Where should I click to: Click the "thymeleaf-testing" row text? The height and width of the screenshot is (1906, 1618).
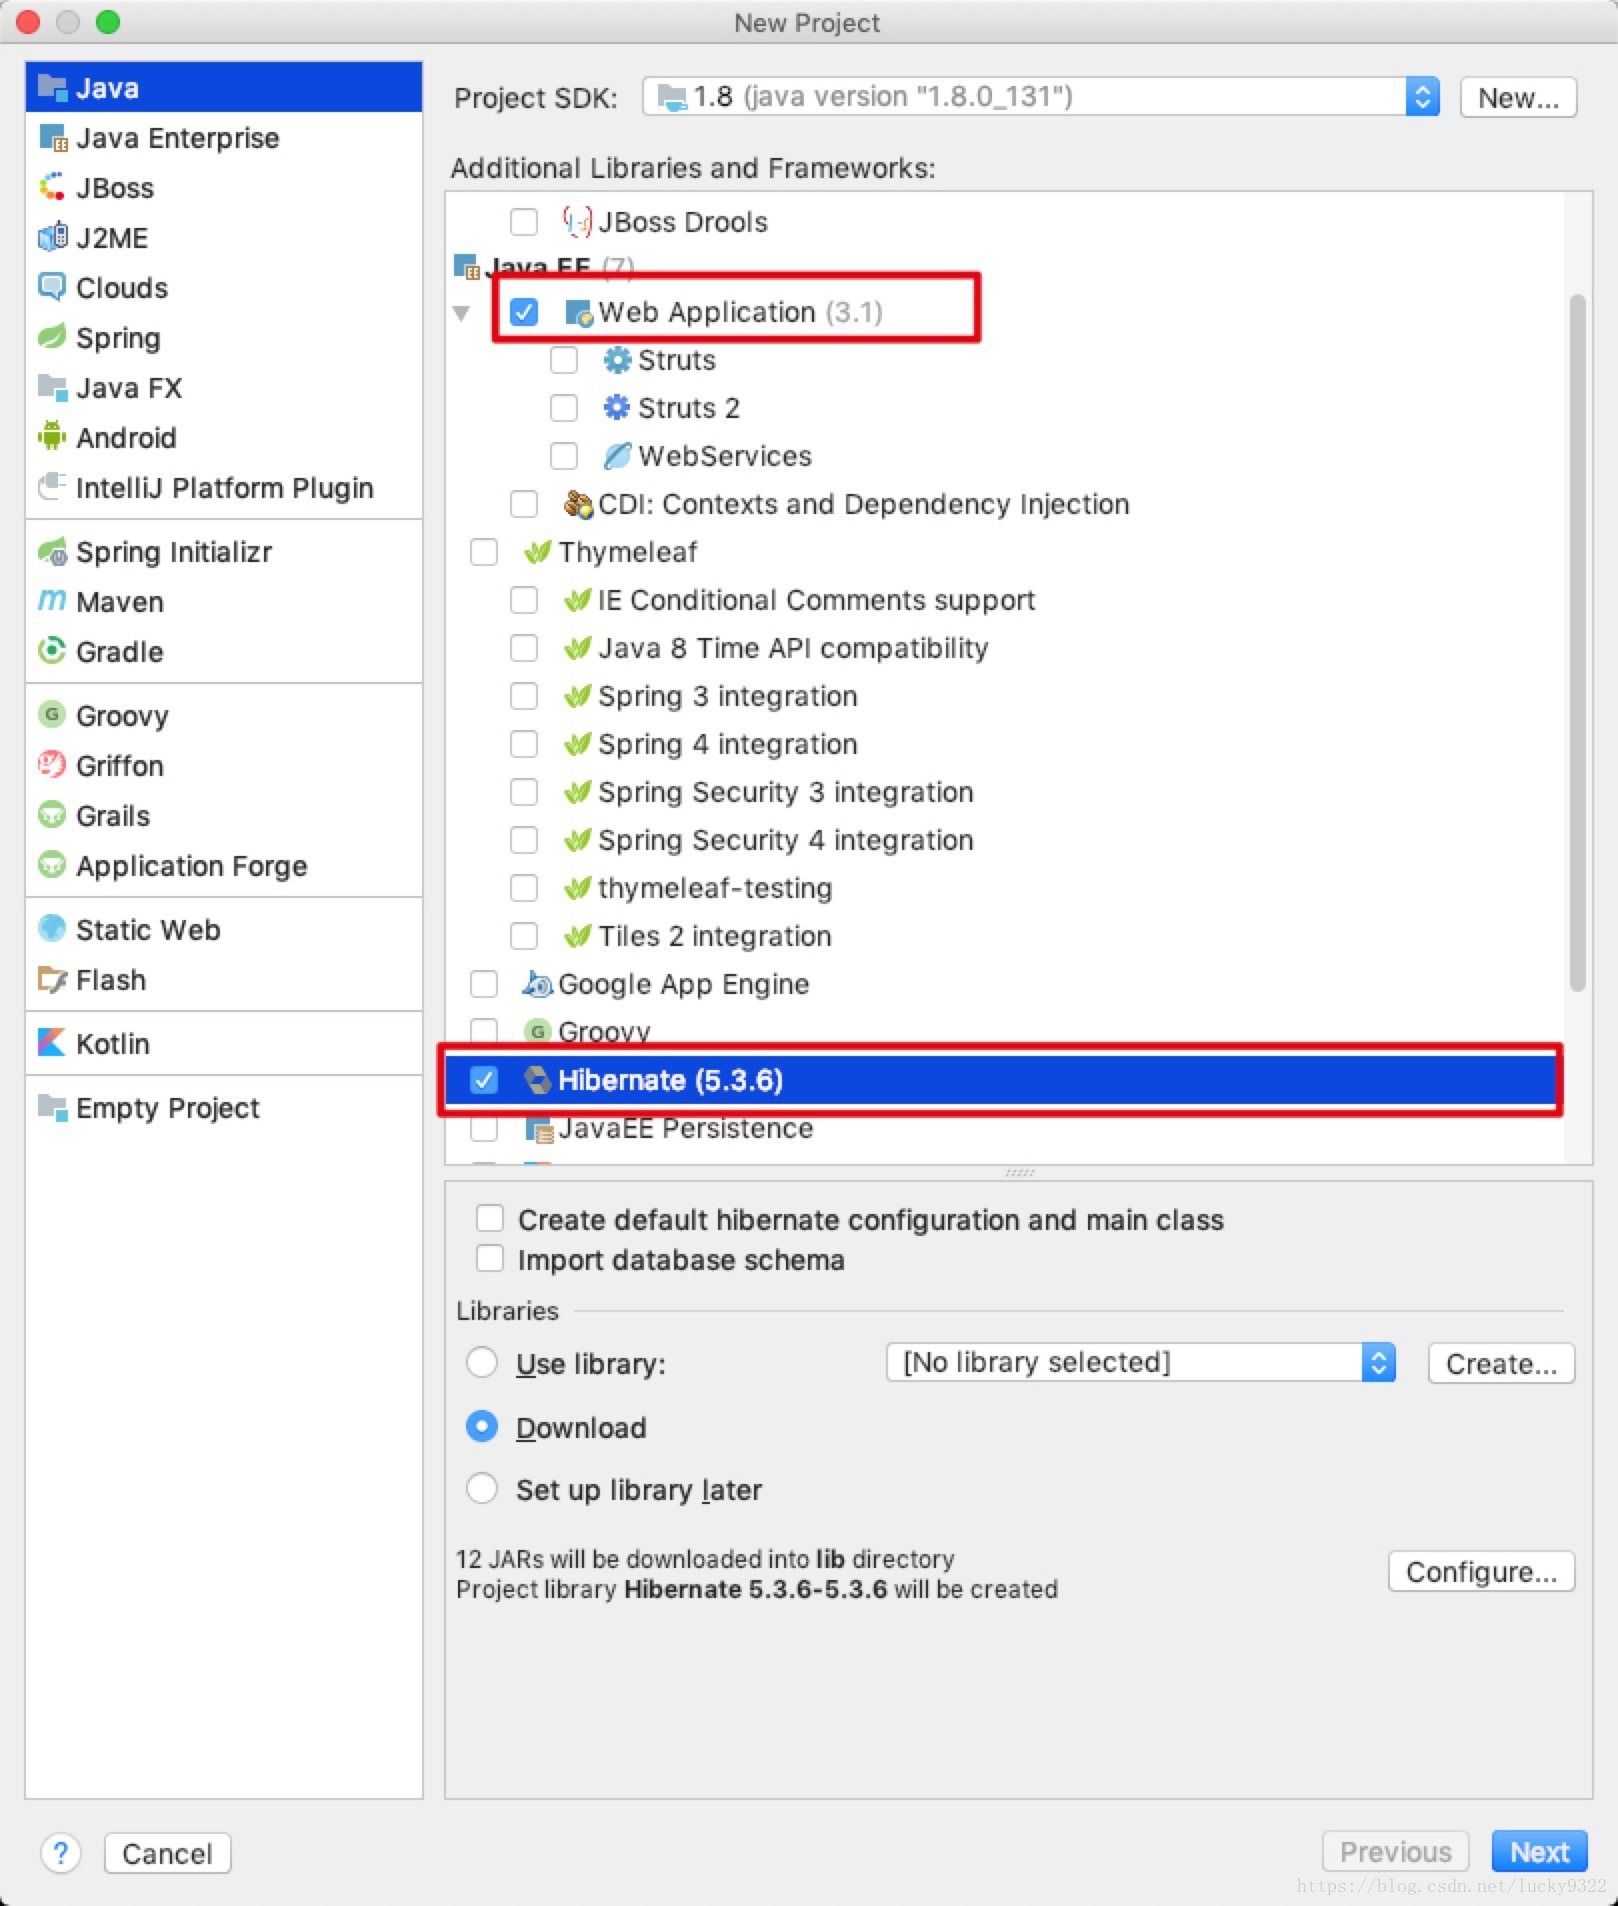tap(715, 888)
